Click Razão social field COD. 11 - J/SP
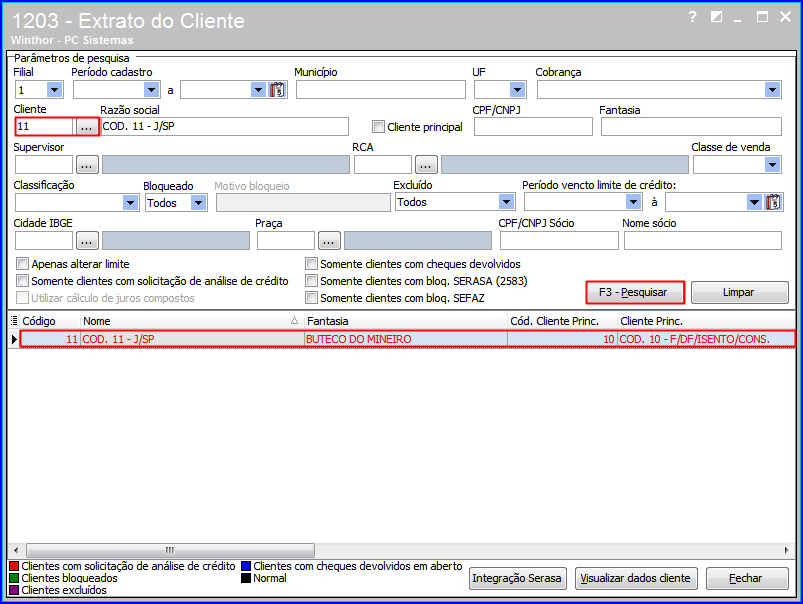This screenshot has width=803, height=604. [x=224, y=127]
